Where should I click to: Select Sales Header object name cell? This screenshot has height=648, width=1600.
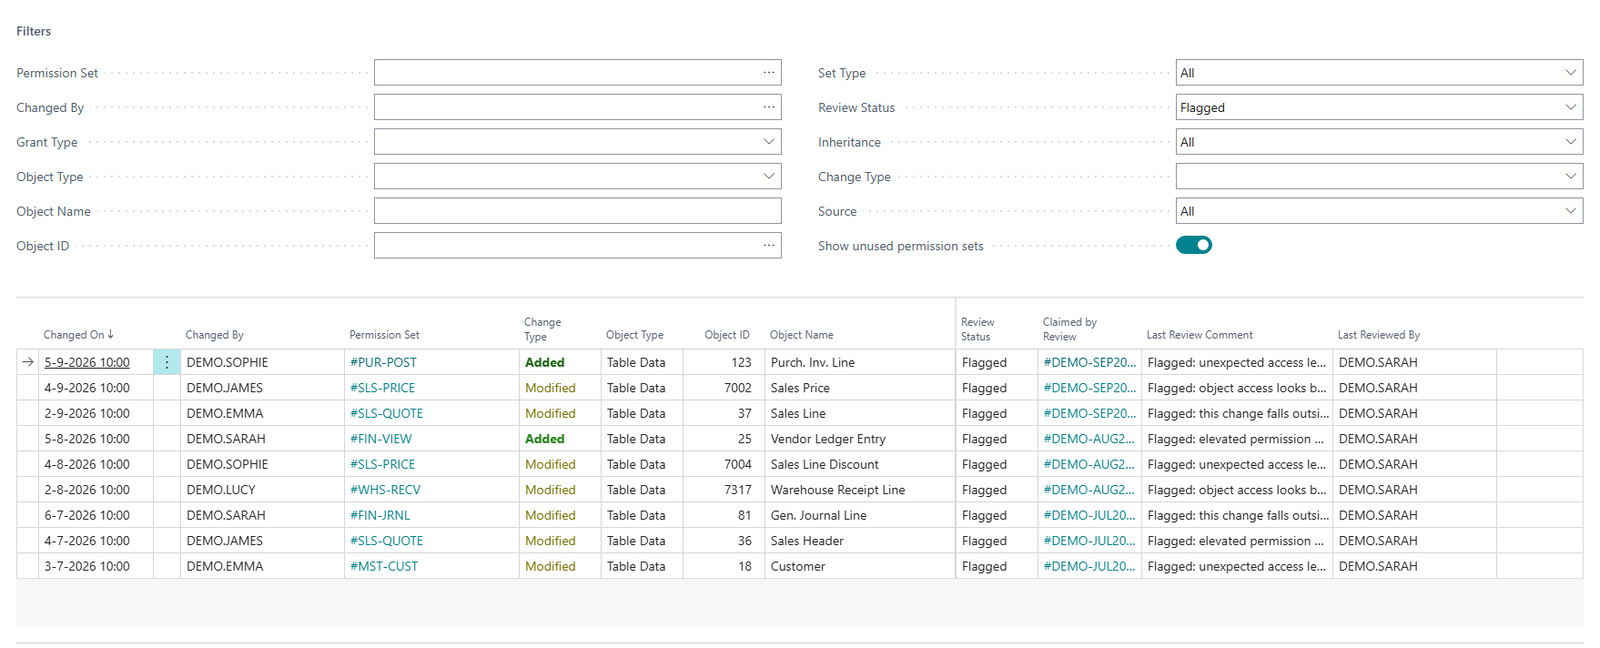click(x=860, y=541)
